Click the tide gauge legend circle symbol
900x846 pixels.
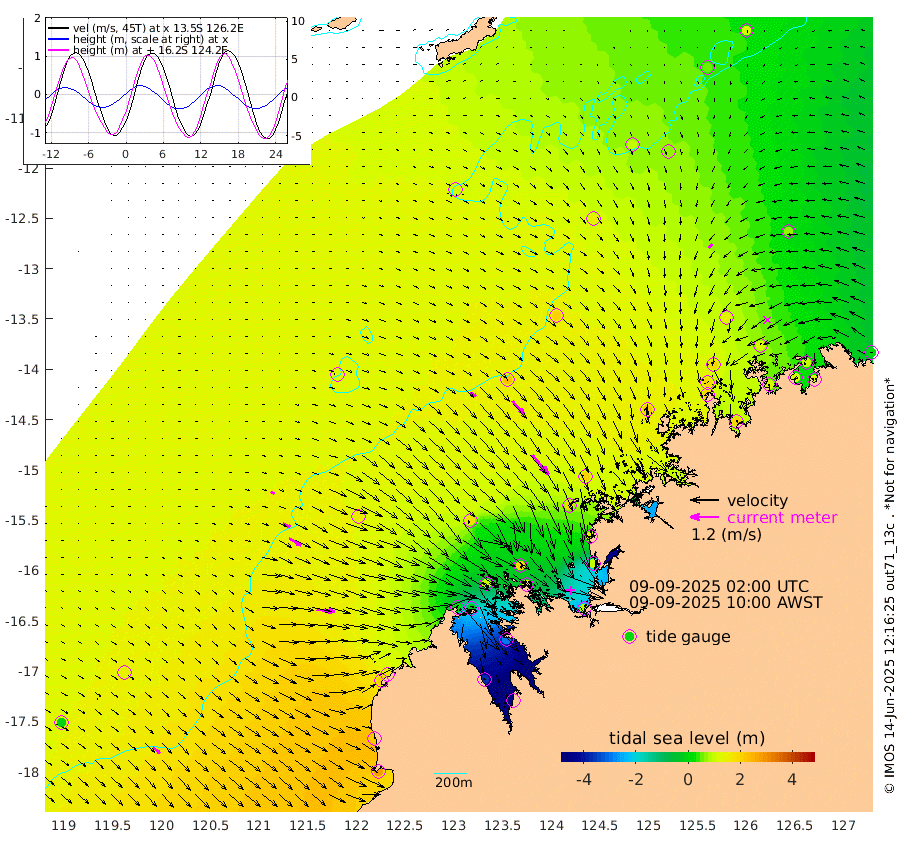point(630,637)
